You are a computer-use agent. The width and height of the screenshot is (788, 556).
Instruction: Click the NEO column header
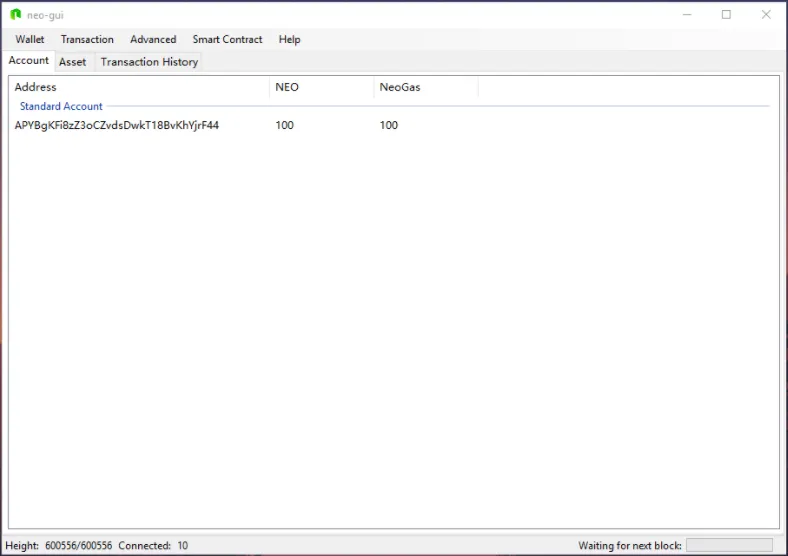322,87
